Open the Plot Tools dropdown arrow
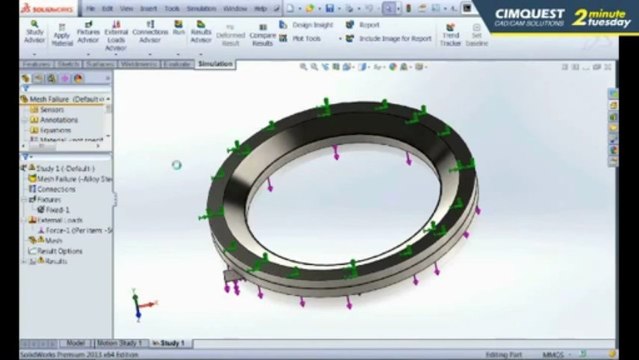Image resolution: width=639 pixels, height=360 pixels. 340,39
